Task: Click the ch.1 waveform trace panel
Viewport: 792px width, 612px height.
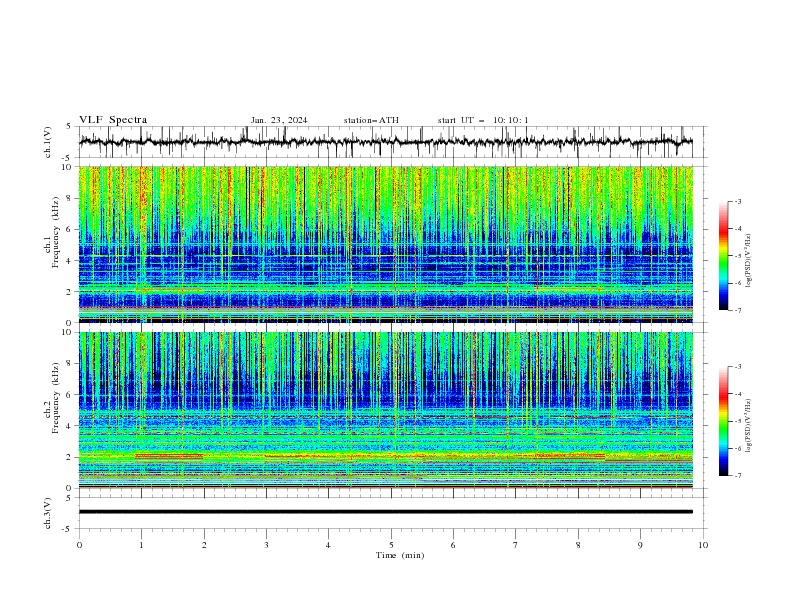Action: pyautogui.click(x=392, y=142)
